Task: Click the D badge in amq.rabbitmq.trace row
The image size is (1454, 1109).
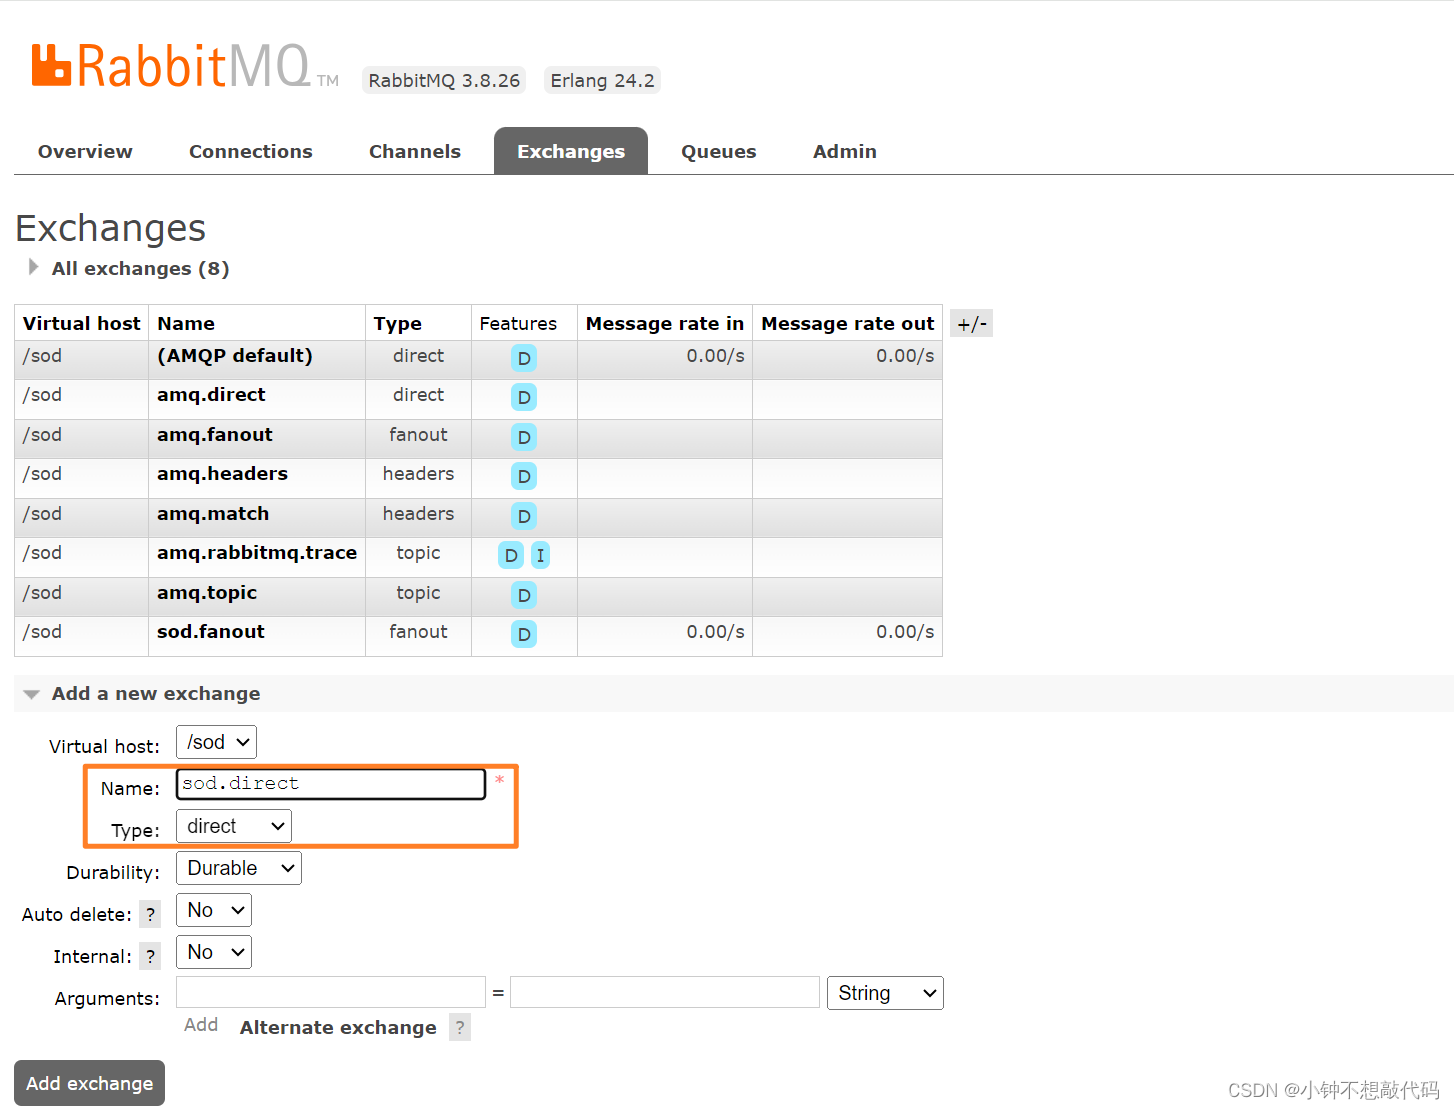Action: coord(511,555)
